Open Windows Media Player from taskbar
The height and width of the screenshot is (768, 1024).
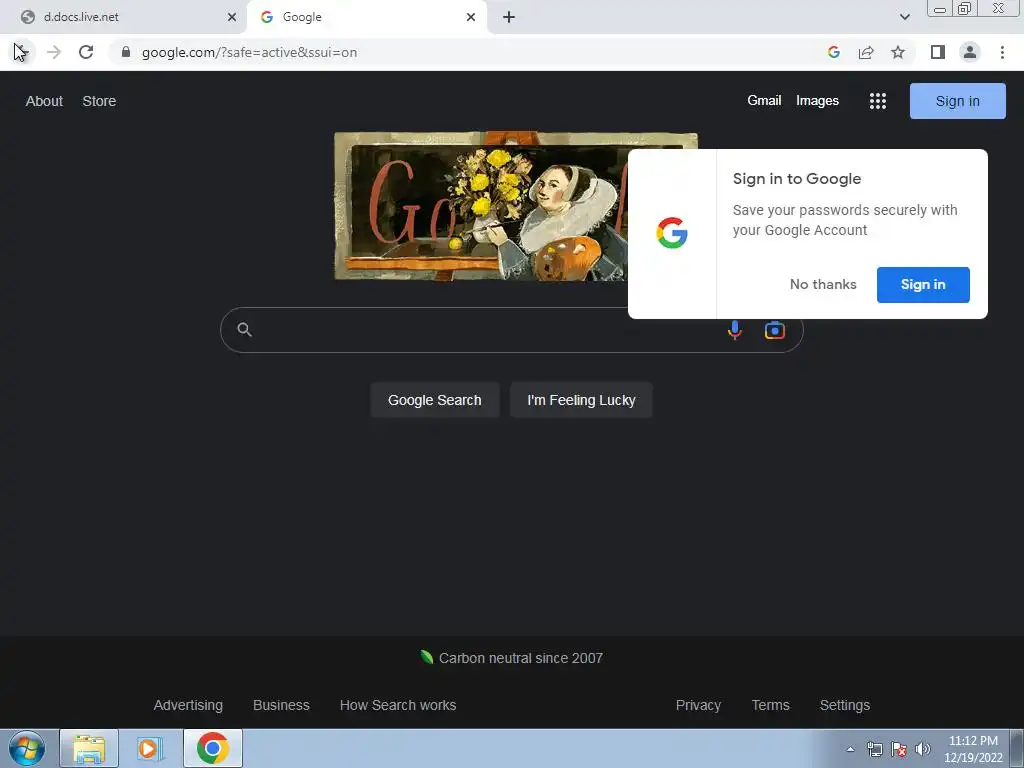click(150, 748)
